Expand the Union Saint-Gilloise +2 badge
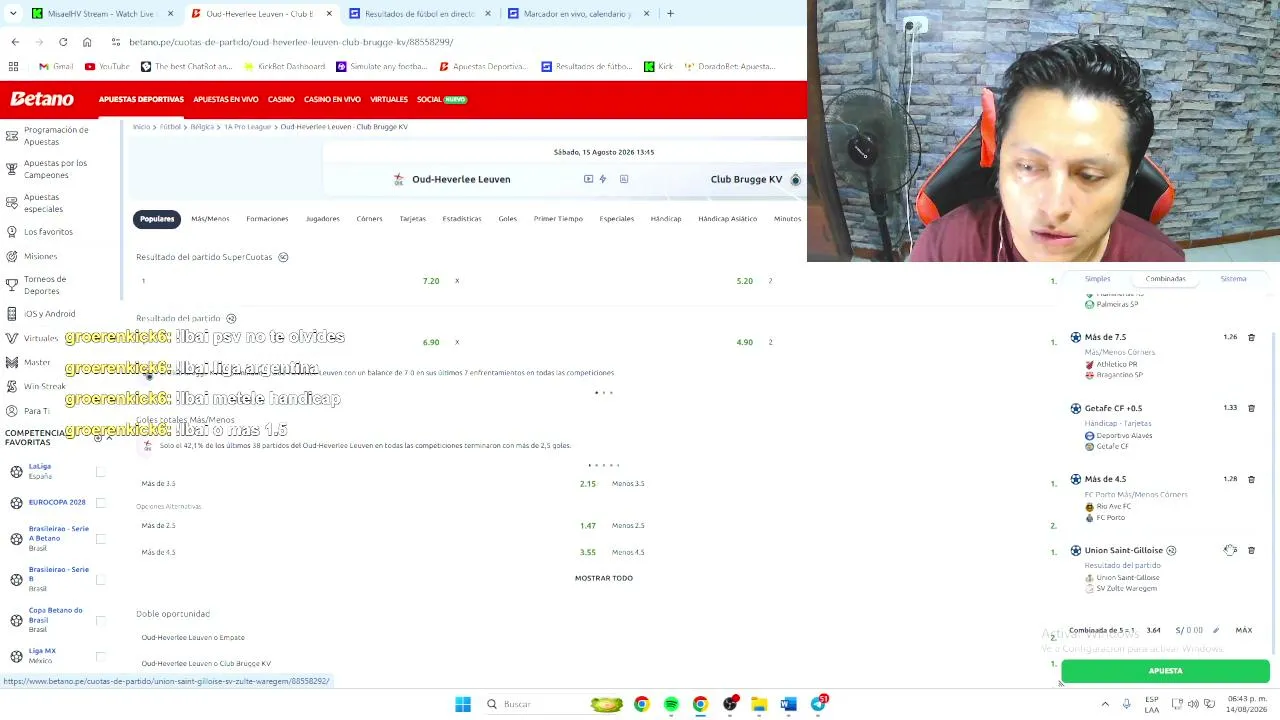The image size is (1280, 720). 1171,550
